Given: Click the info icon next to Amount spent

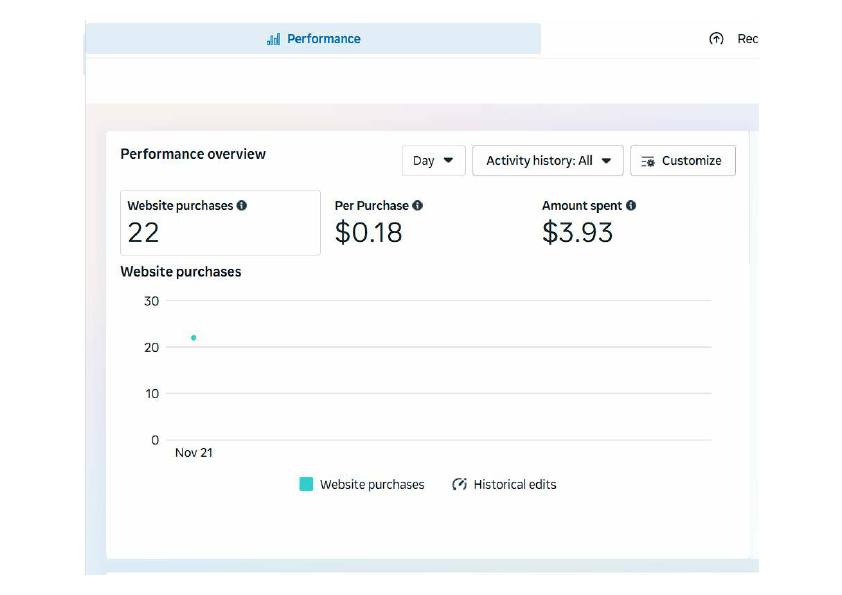Looking at the screenshot, I should [629, 205].
